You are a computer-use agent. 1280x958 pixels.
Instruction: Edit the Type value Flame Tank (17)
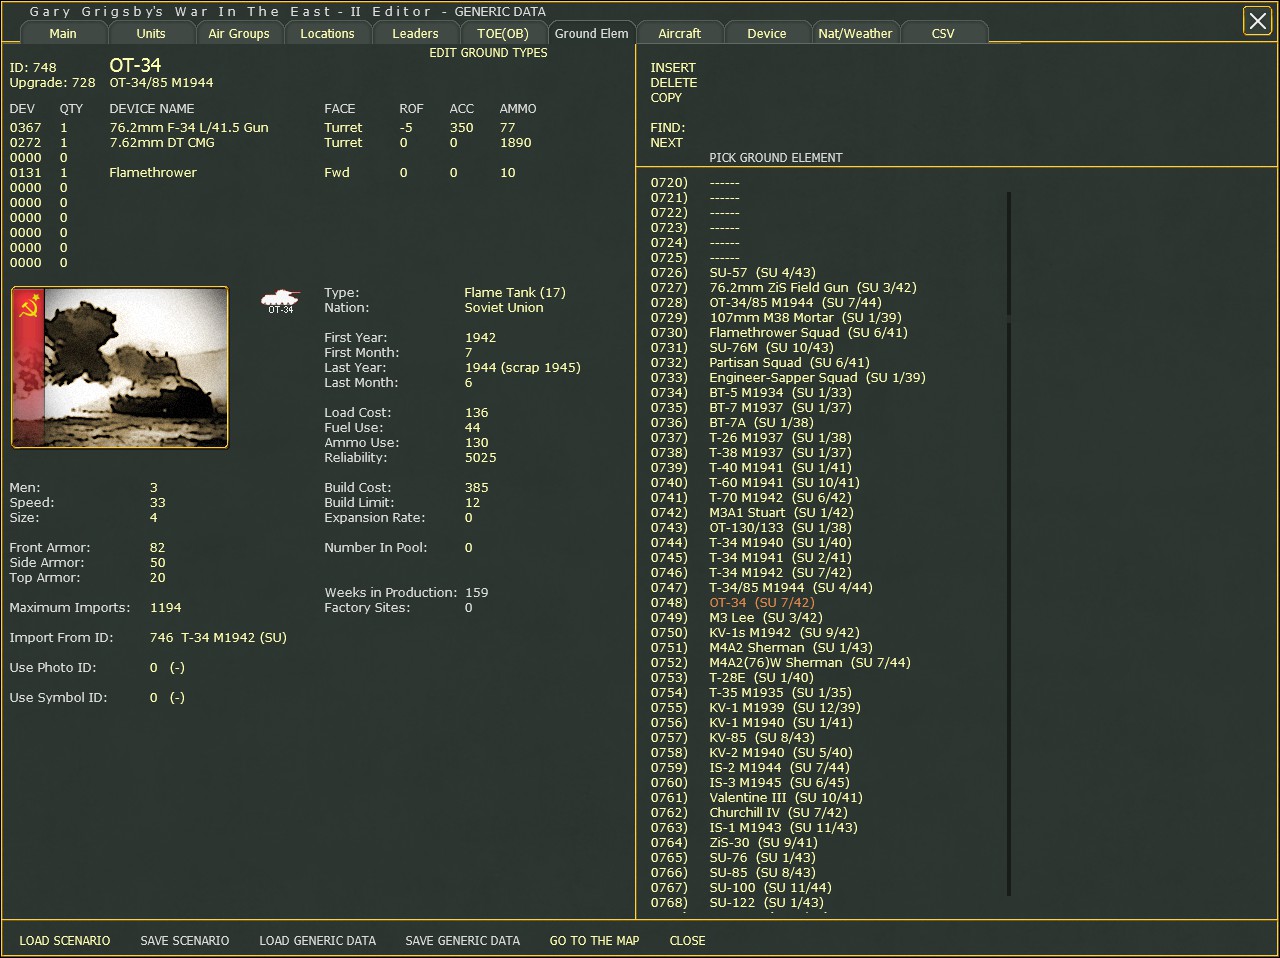coord(515,293)
